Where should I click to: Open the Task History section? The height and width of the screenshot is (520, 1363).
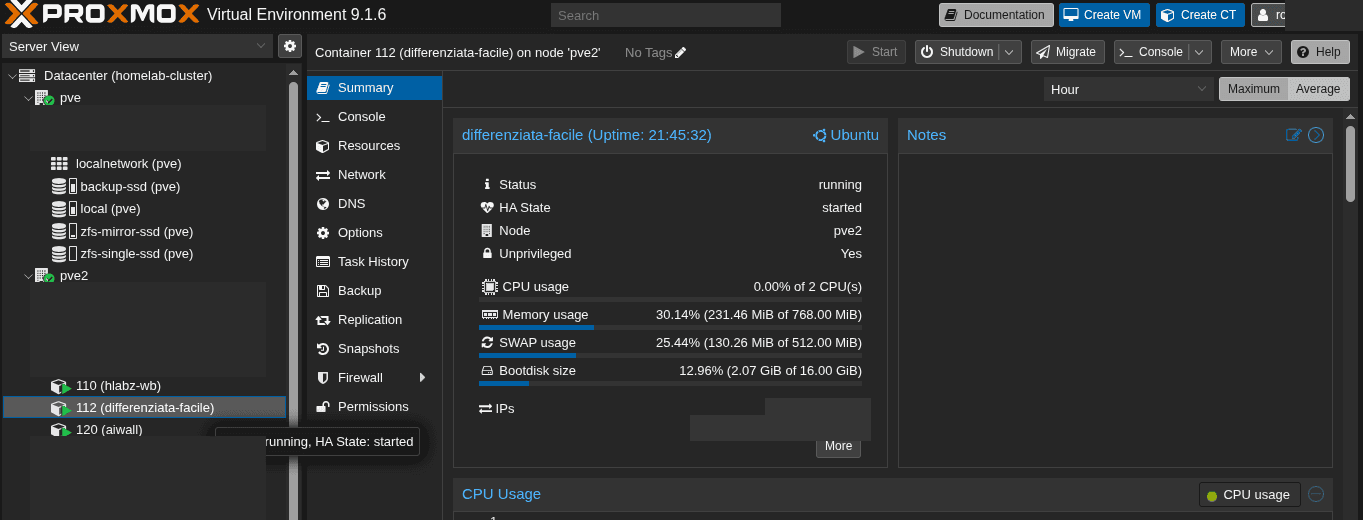click(375, 262)
